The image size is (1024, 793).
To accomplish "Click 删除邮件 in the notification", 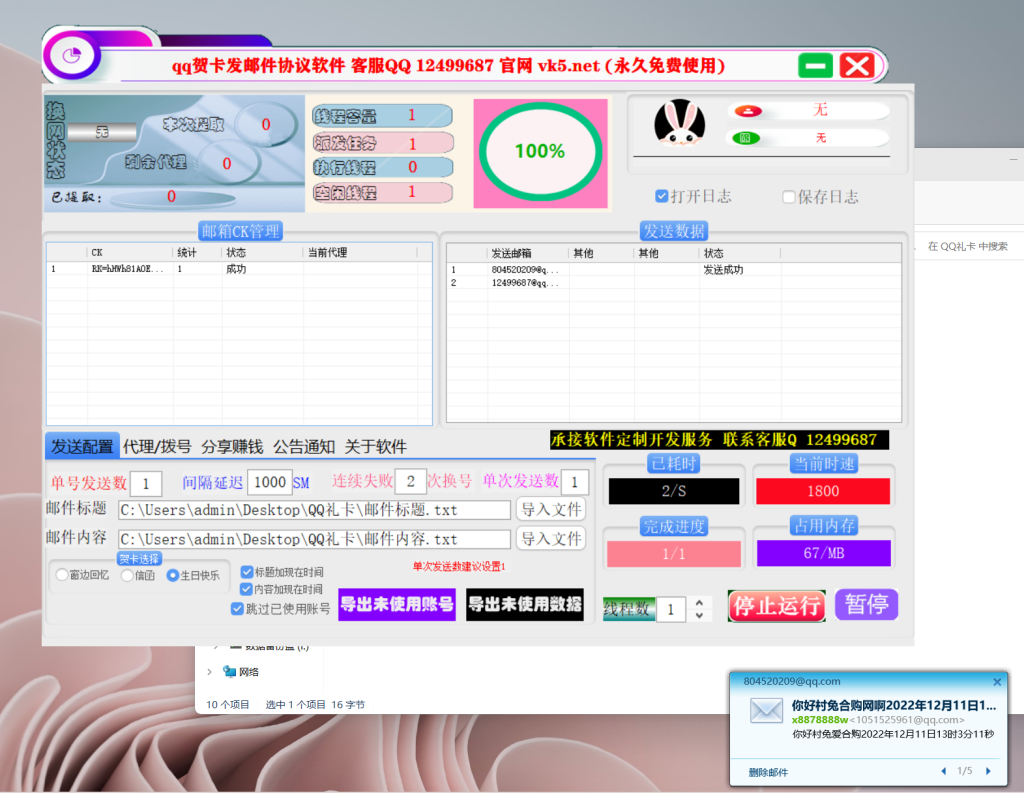I will (768, 772).
